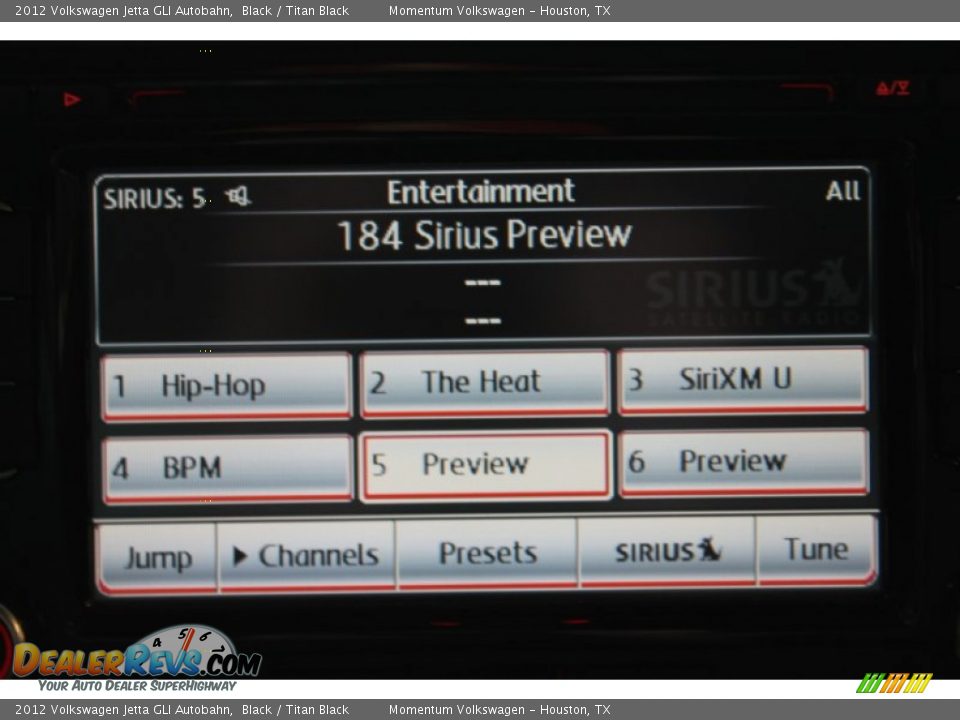This screenshot has width=960, height=720.
Task: Tap the 184 Sirius Preview channel name
Action: click(484, 236)
